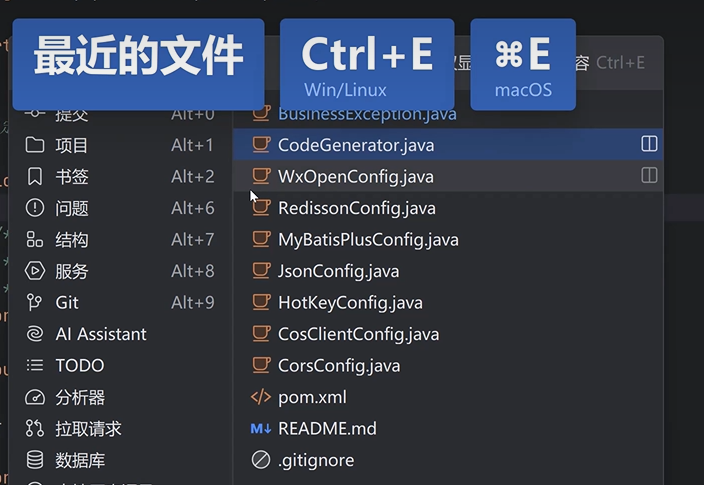Click ignore-file icon beside .gitignore

[261, 460]
